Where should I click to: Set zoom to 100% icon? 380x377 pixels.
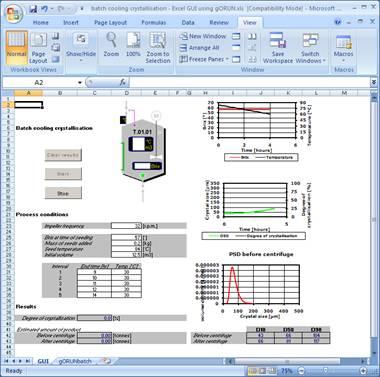(133, 40)
